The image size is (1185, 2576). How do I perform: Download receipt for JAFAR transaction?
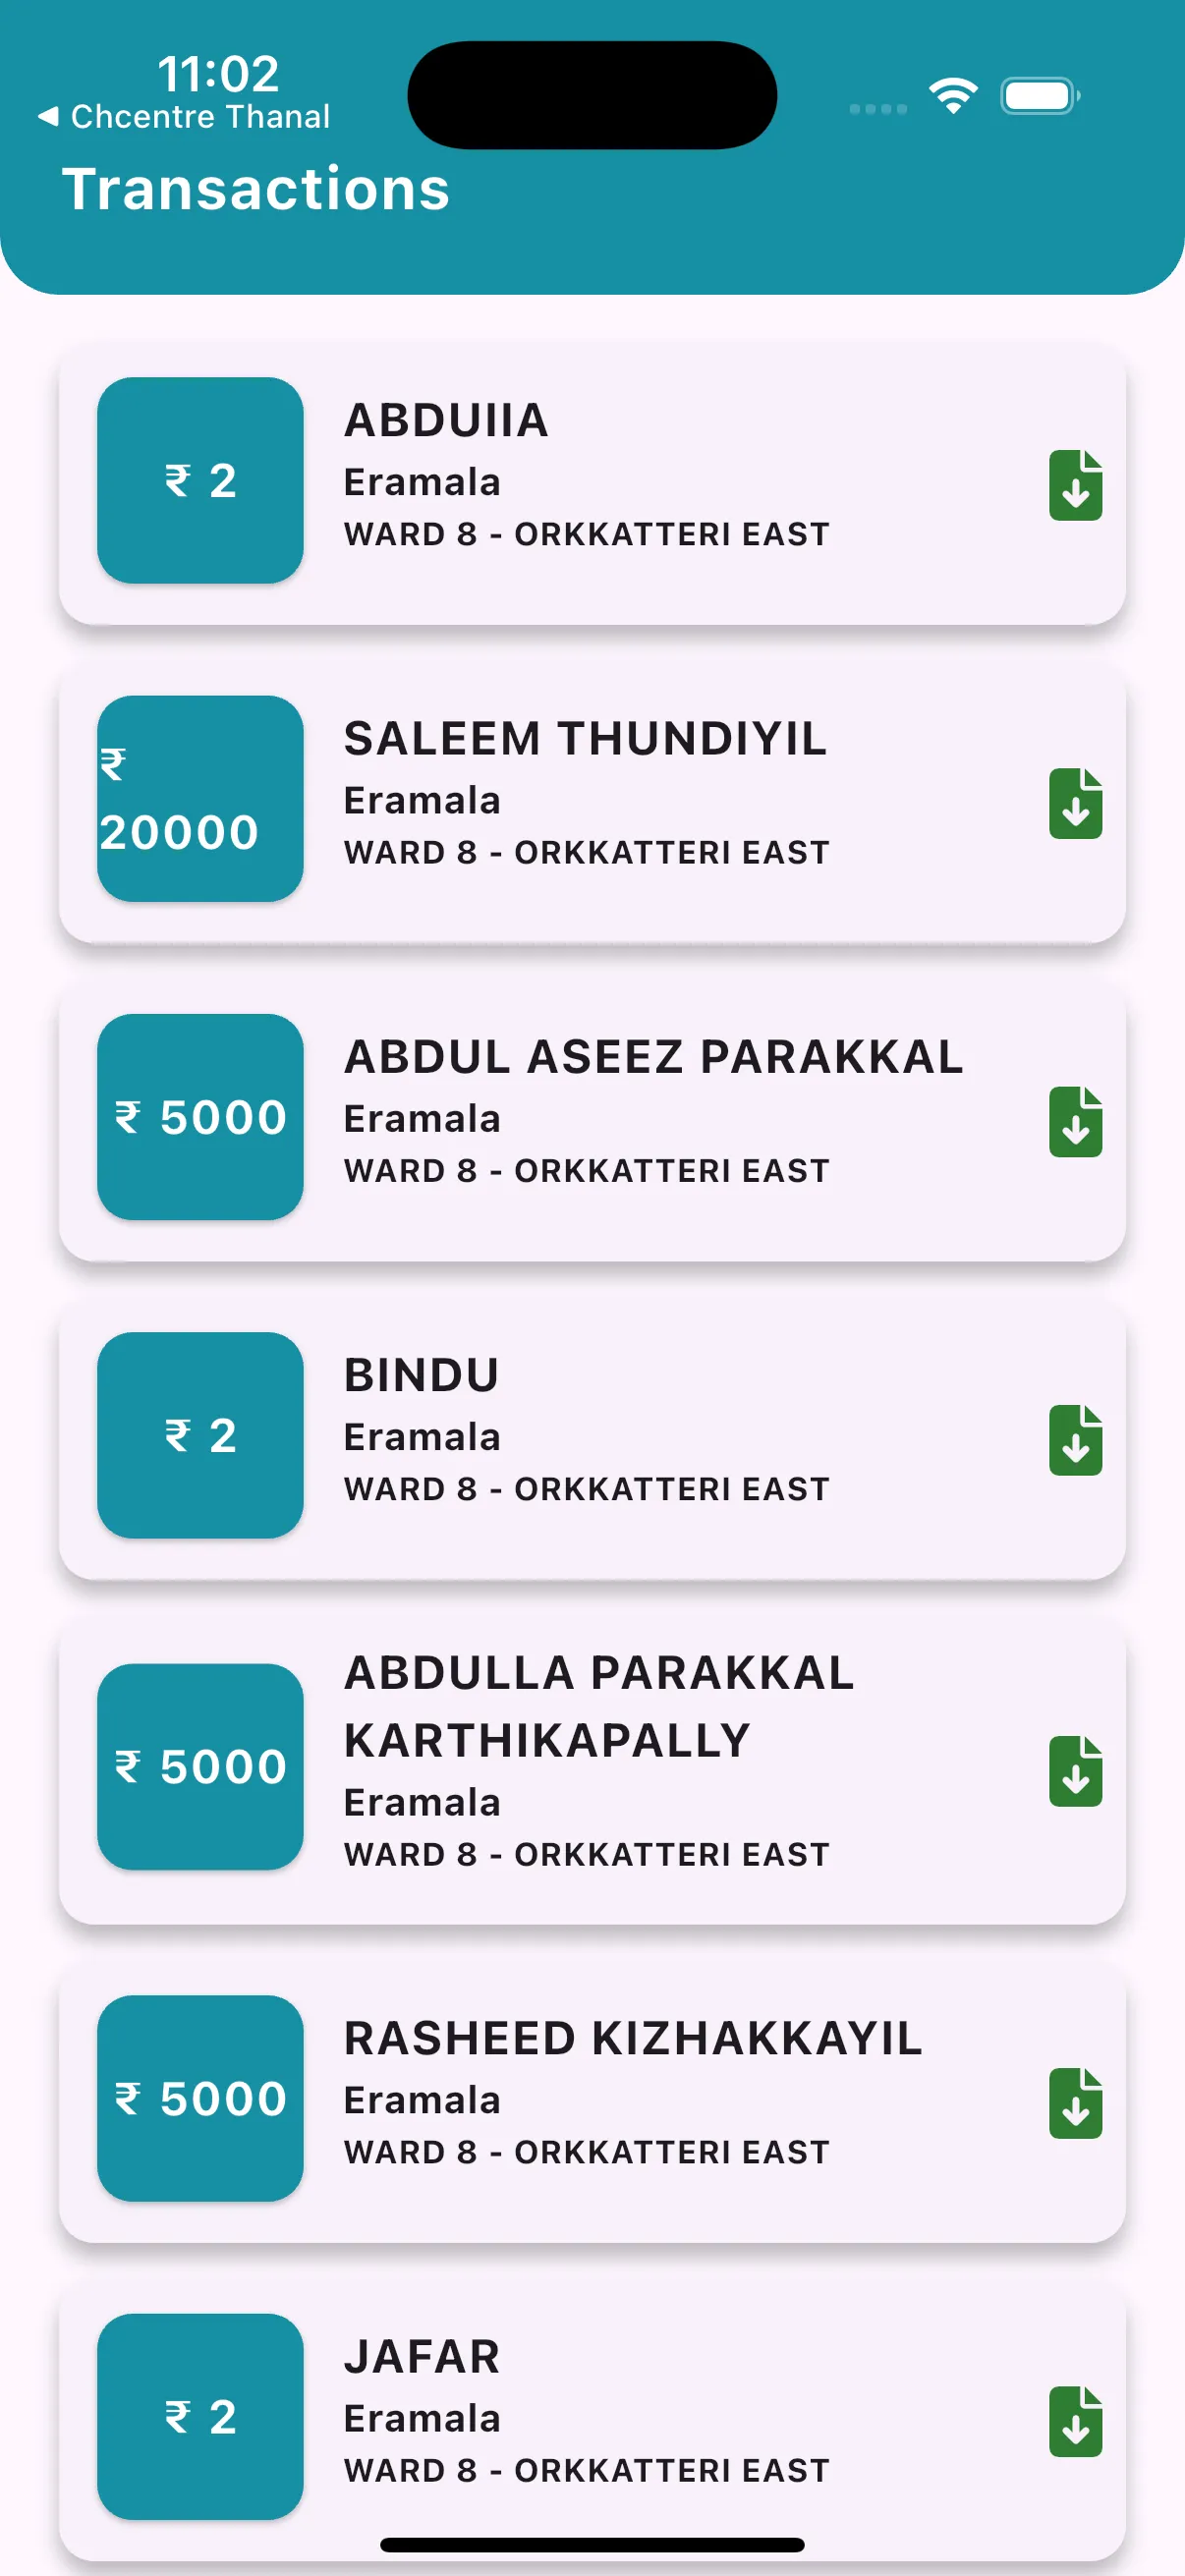click(1075, 2421)
